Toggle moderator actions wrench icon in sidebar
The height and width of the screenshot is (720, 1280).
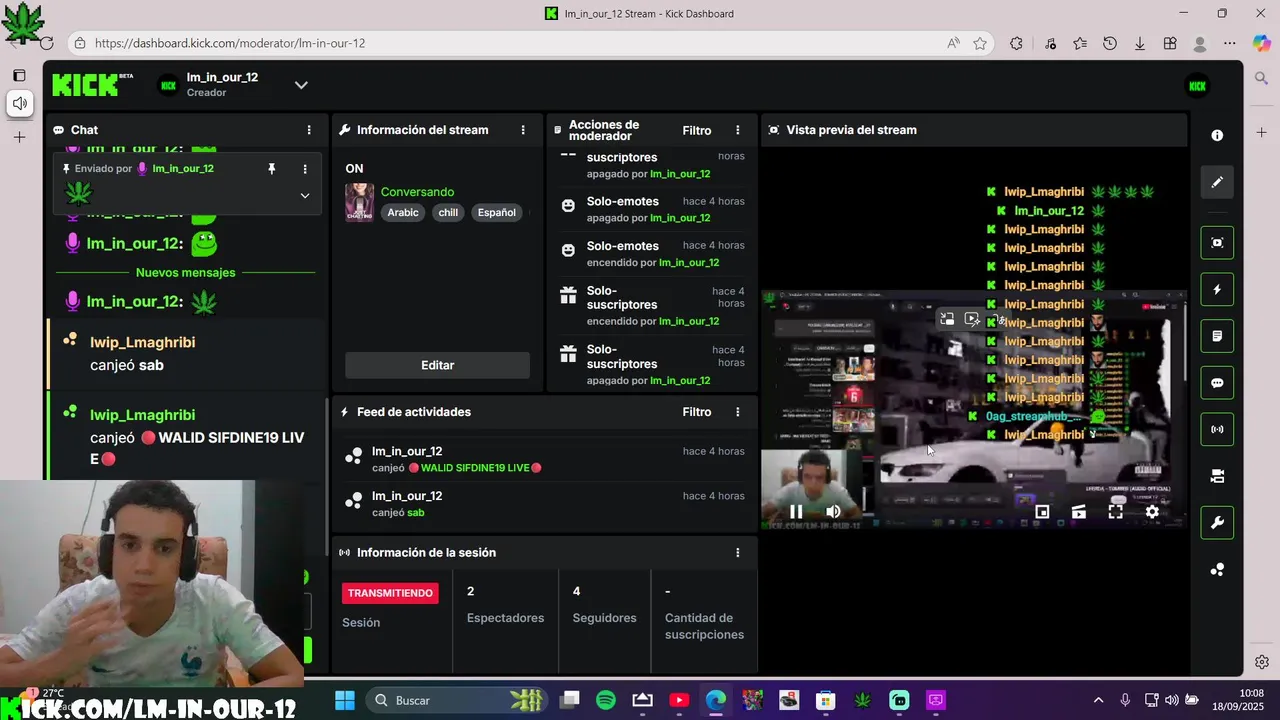pyautogui.click(x=1217, y=522)
